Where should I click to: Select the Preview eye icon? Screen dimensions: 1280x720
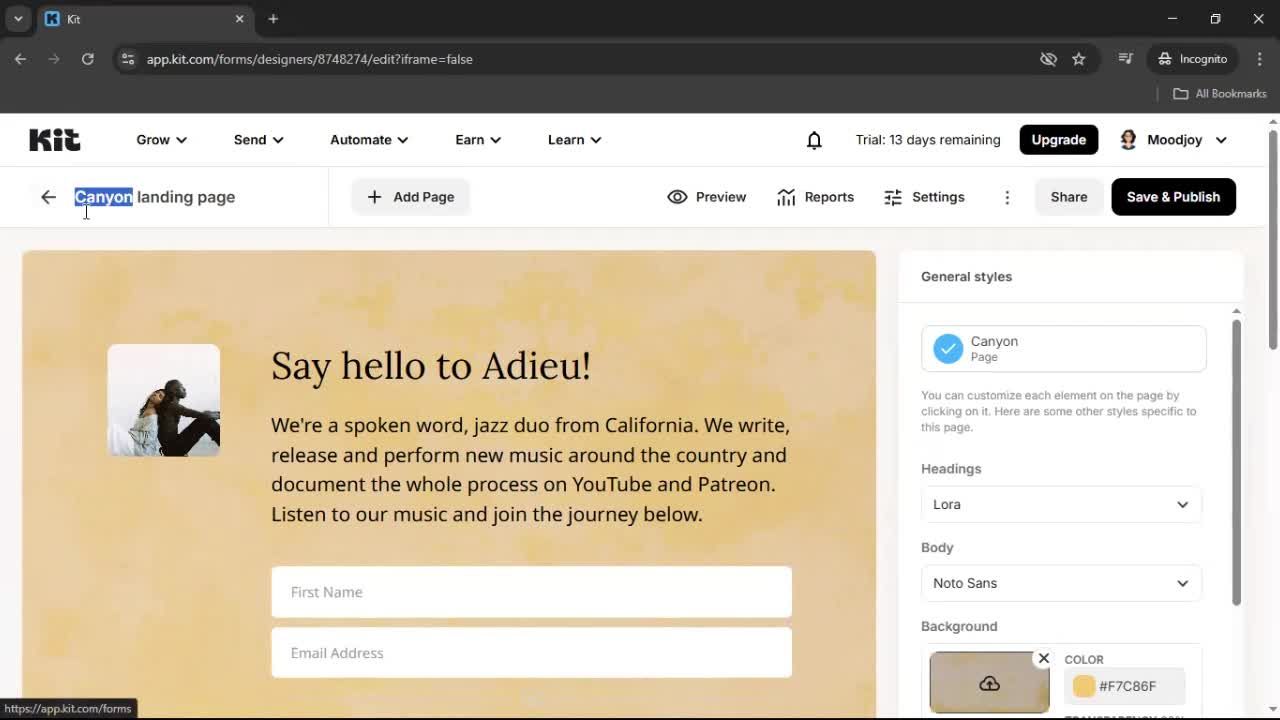coord(678,197)
